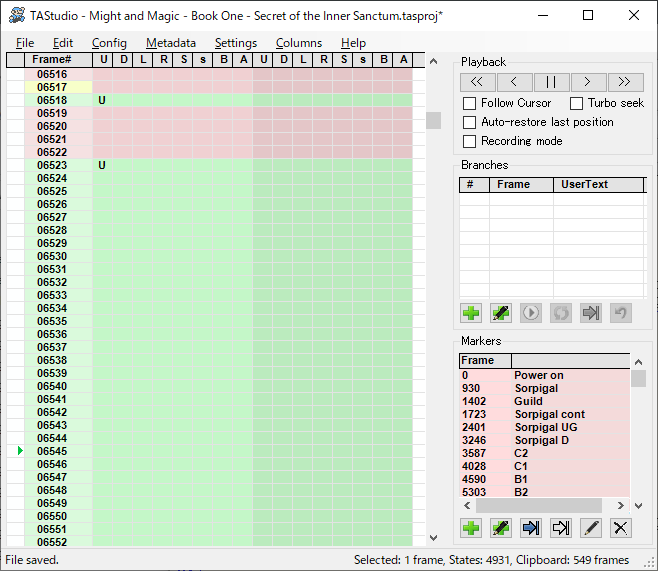The image size is (658, 571).
Task: Click the Branches Frame column header
Action: 521,185
